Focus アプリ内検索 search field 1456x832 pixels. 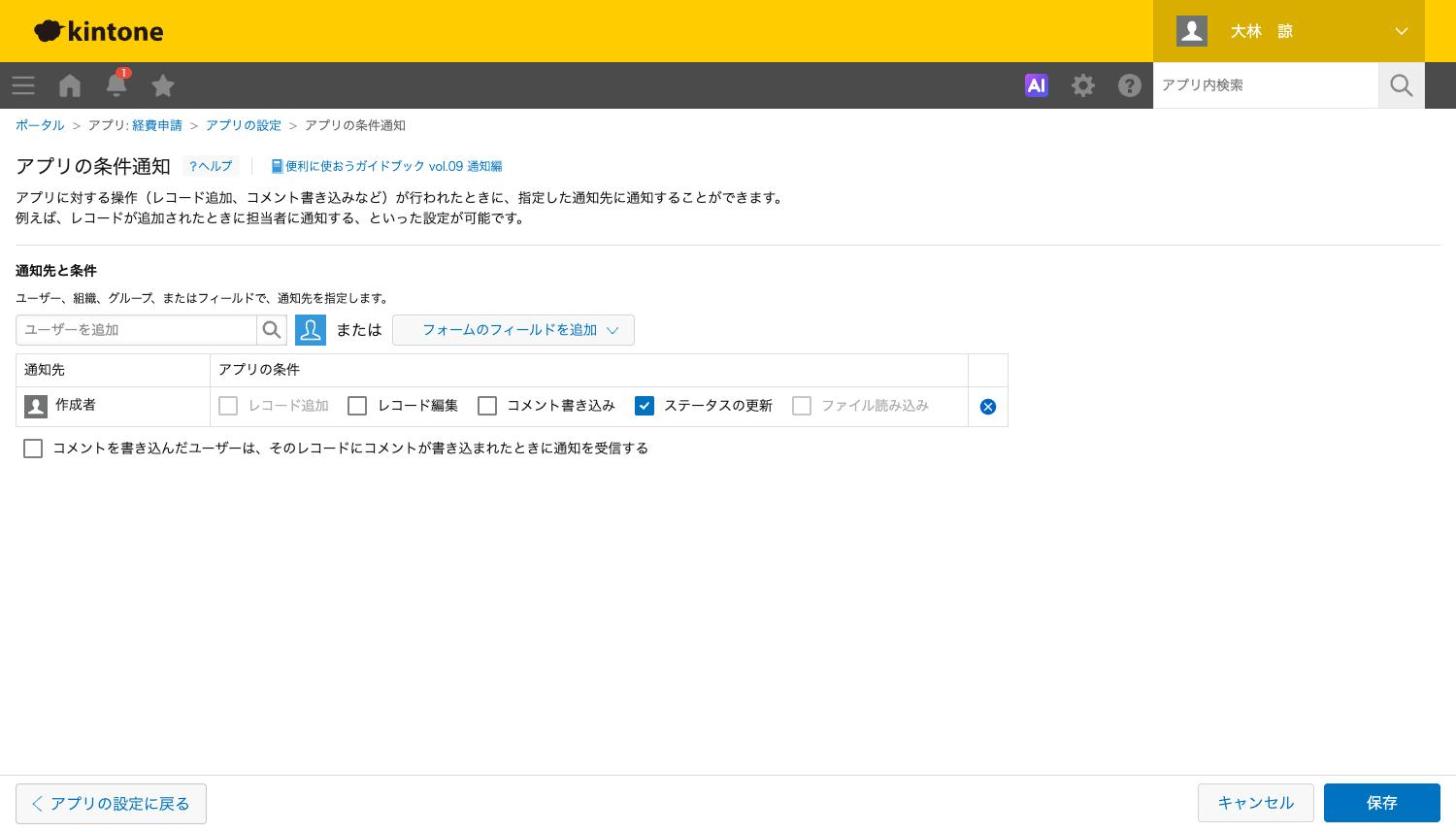pos(1266,86)
